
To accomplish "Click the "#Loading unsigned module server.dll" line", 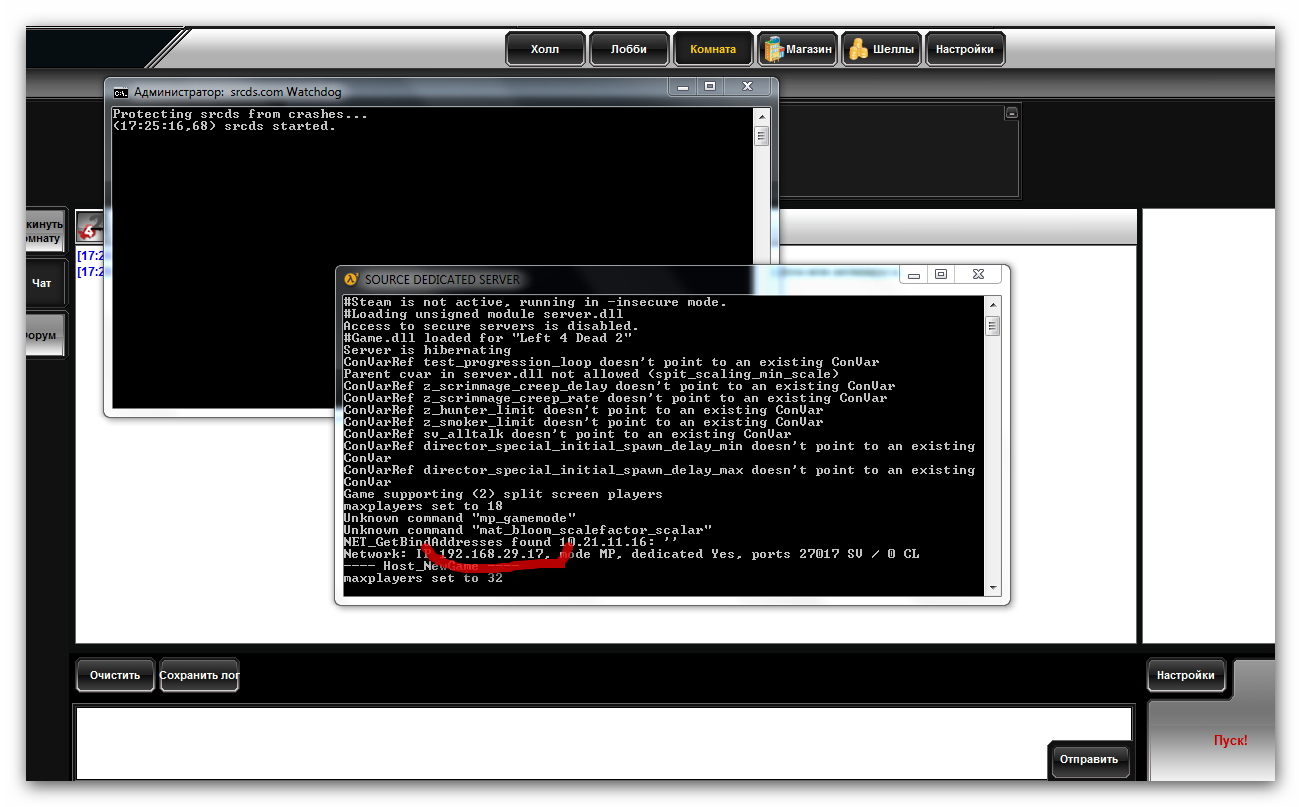I will pyautogui.click(x=483, y=314).
